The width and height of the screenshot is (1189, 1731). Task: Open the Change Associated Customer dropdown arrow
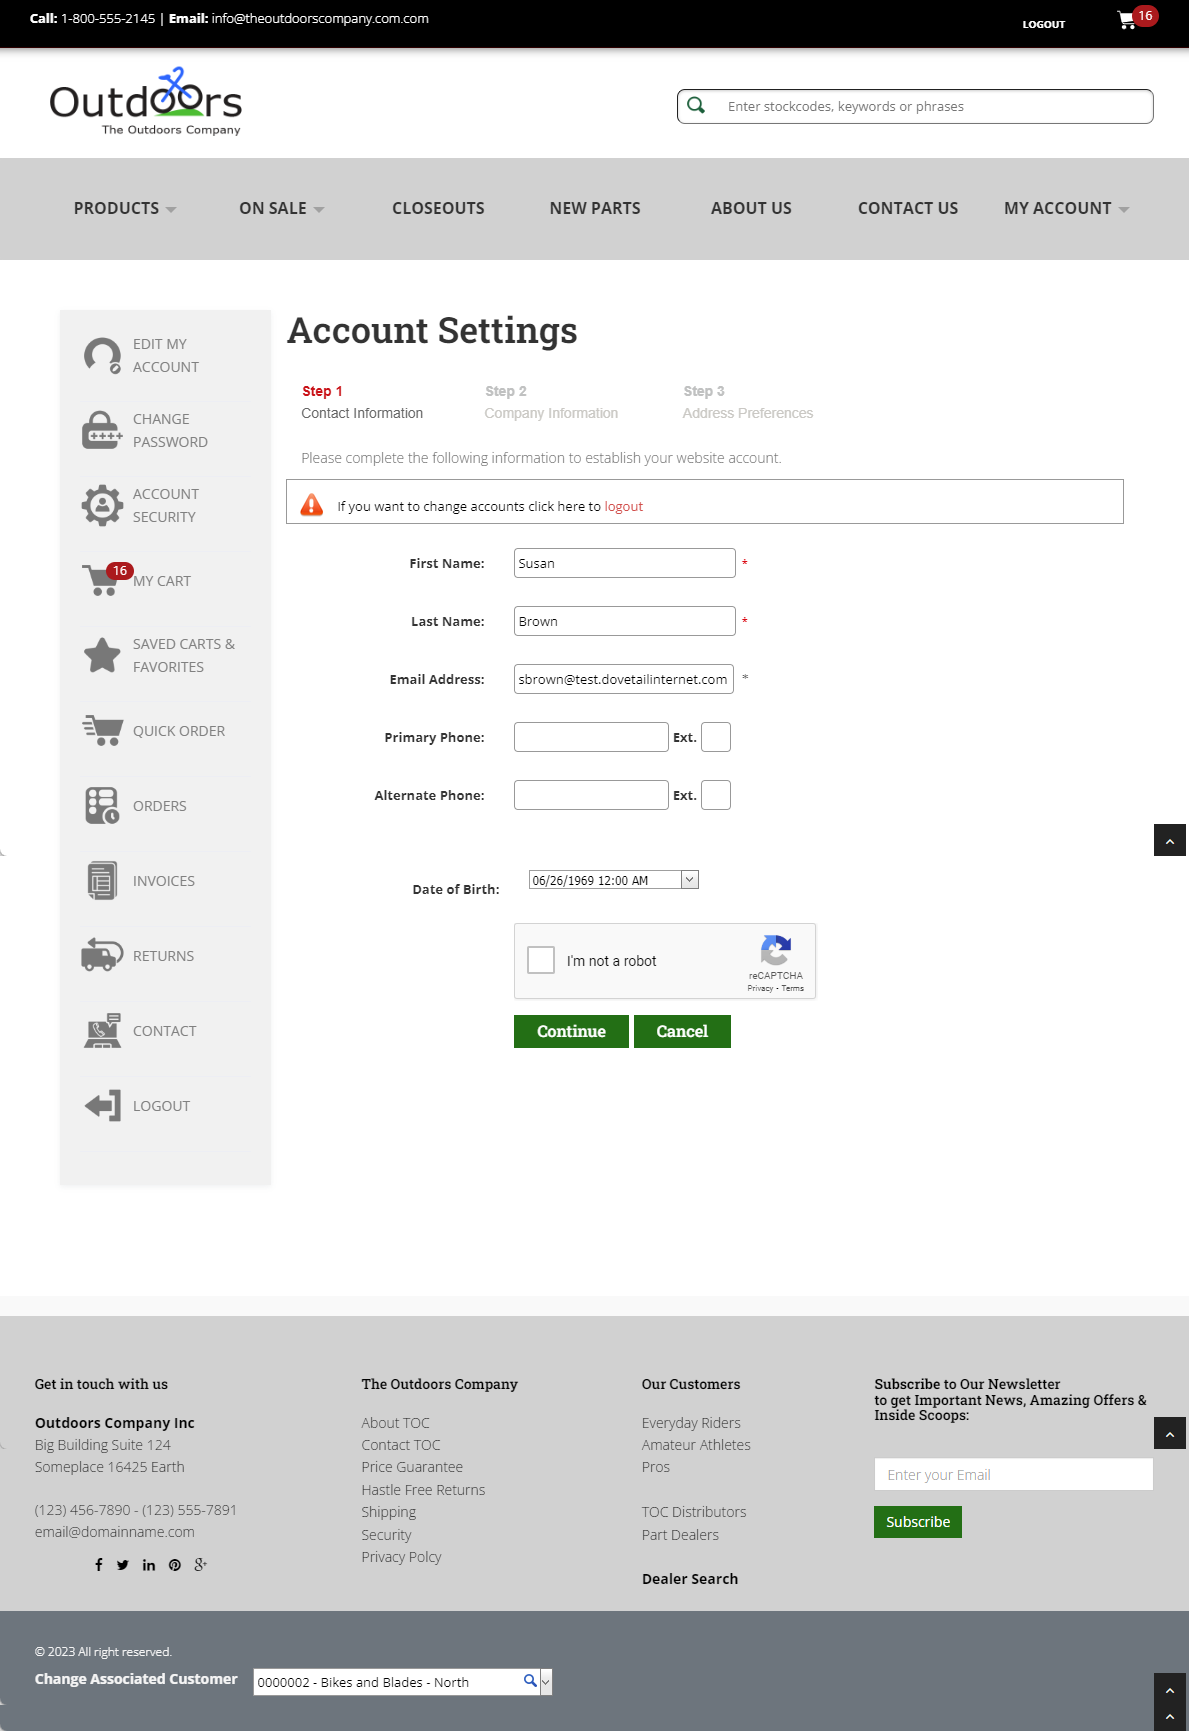coord(546,1682)
